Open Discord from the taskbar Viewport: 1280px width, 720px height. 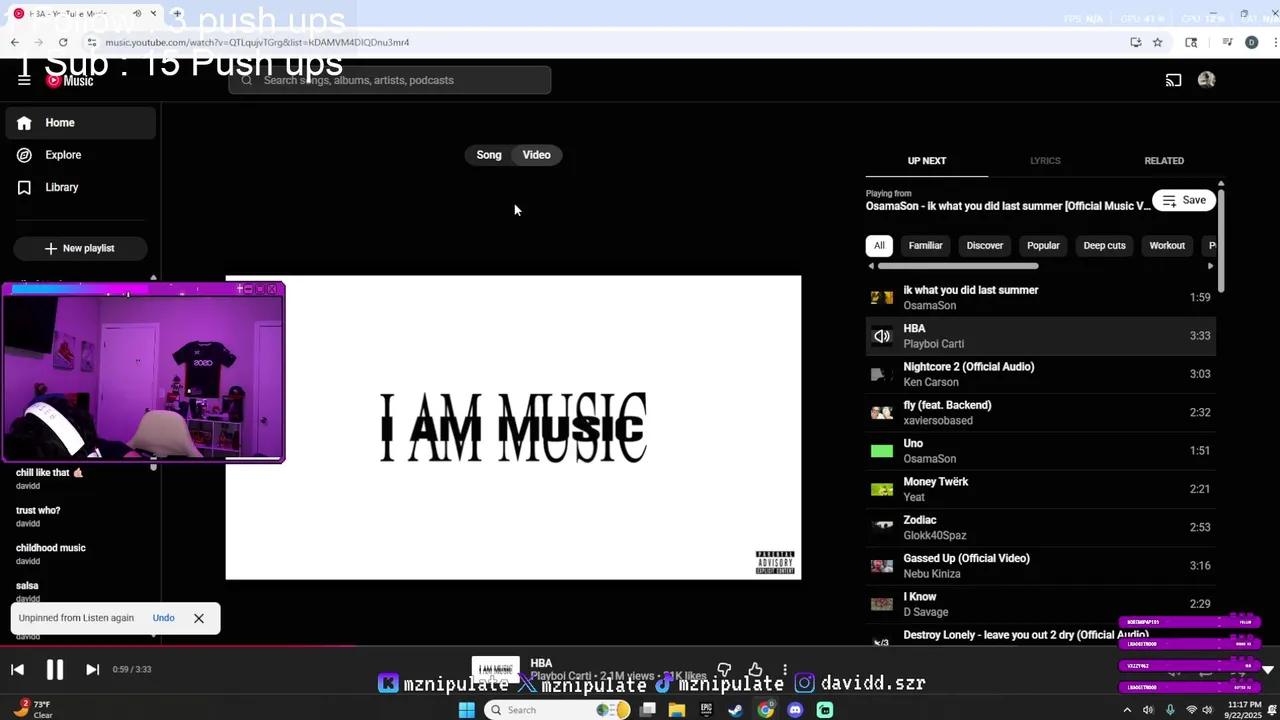[x=795, y=710]
